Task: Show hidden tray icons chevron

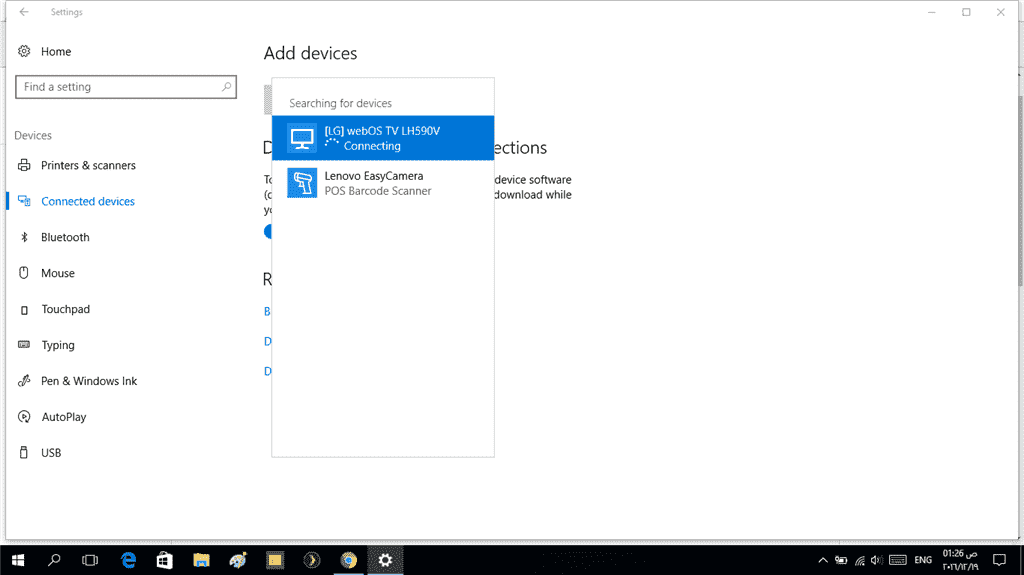Action: (823, 560)
